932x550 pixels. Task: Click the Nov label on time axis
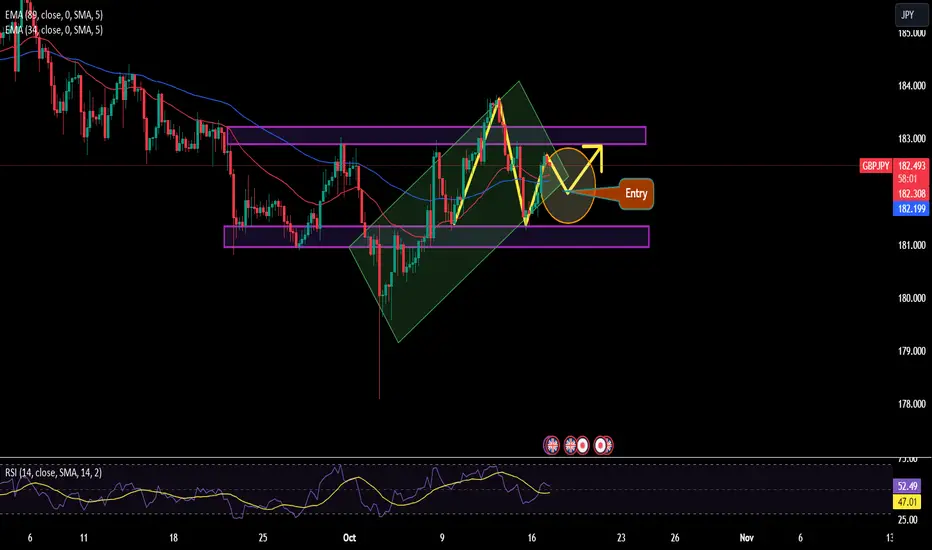(x=747, y=538)
